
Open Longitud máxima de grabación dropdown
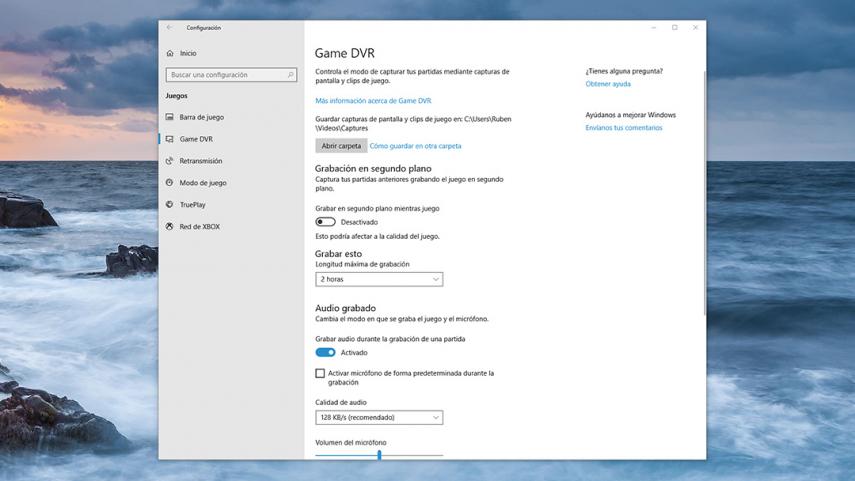point(379,279)
